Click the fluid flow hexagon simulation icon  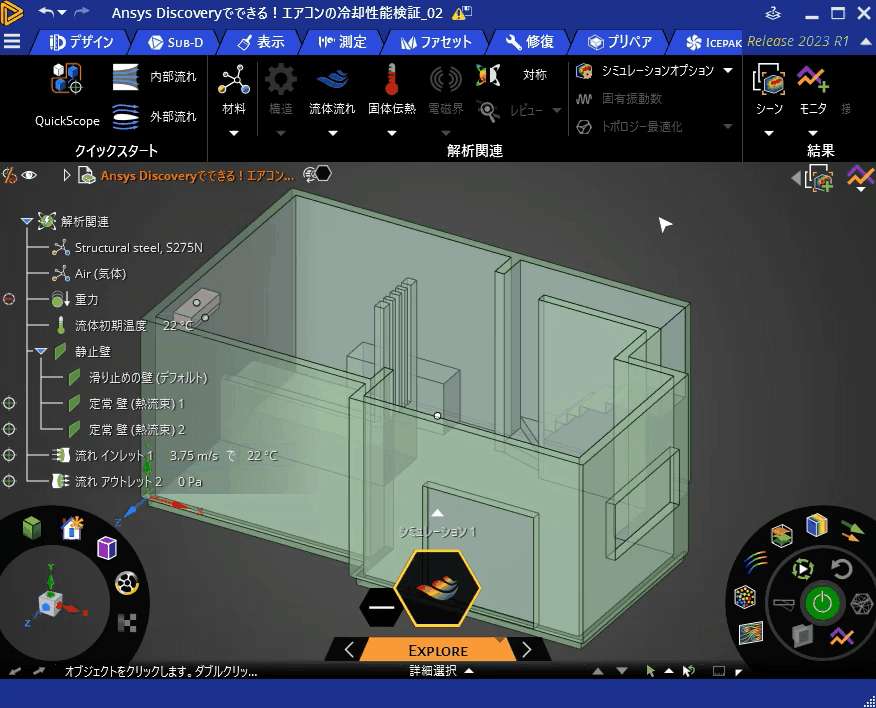pyautogui.click(x=437, y=588)
